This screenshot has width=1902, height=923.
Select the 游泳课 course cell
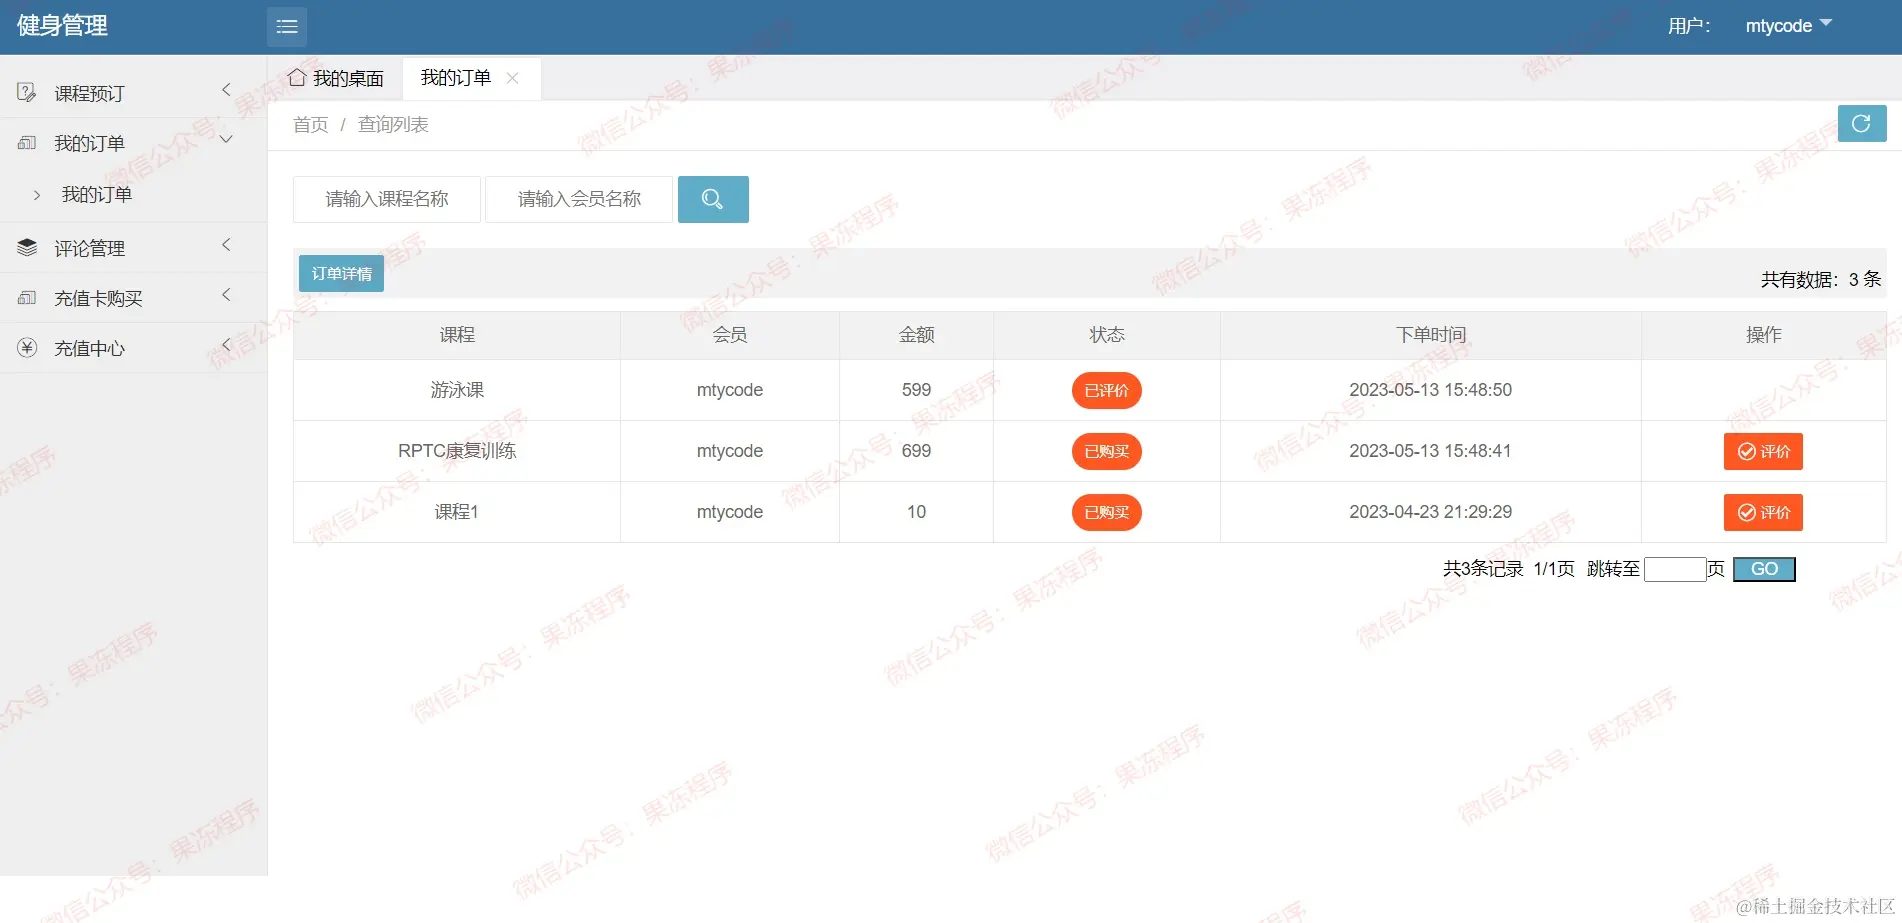pyautogui.click(x=457, y=390)
